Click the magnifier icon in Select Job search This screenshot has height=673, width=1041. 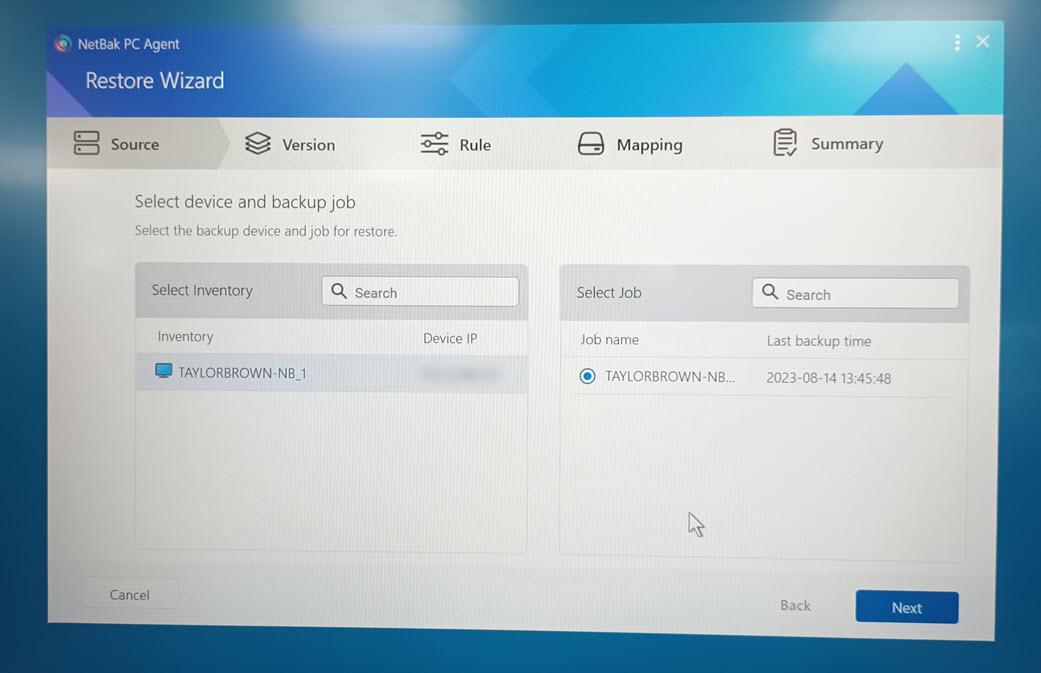pyautogui.click(x=770, y=292)
